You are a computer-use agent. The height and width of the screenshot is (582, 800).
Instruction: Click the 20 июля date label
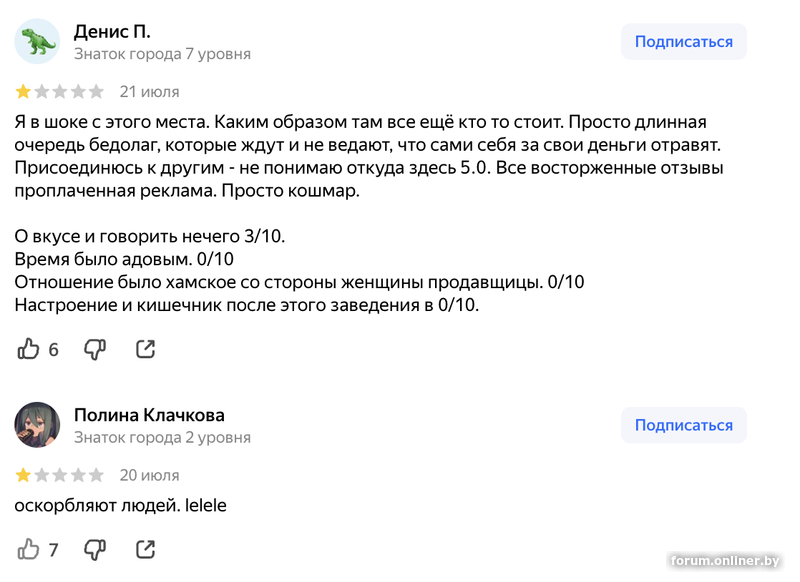pyautogui.click(x=148, y=475)
